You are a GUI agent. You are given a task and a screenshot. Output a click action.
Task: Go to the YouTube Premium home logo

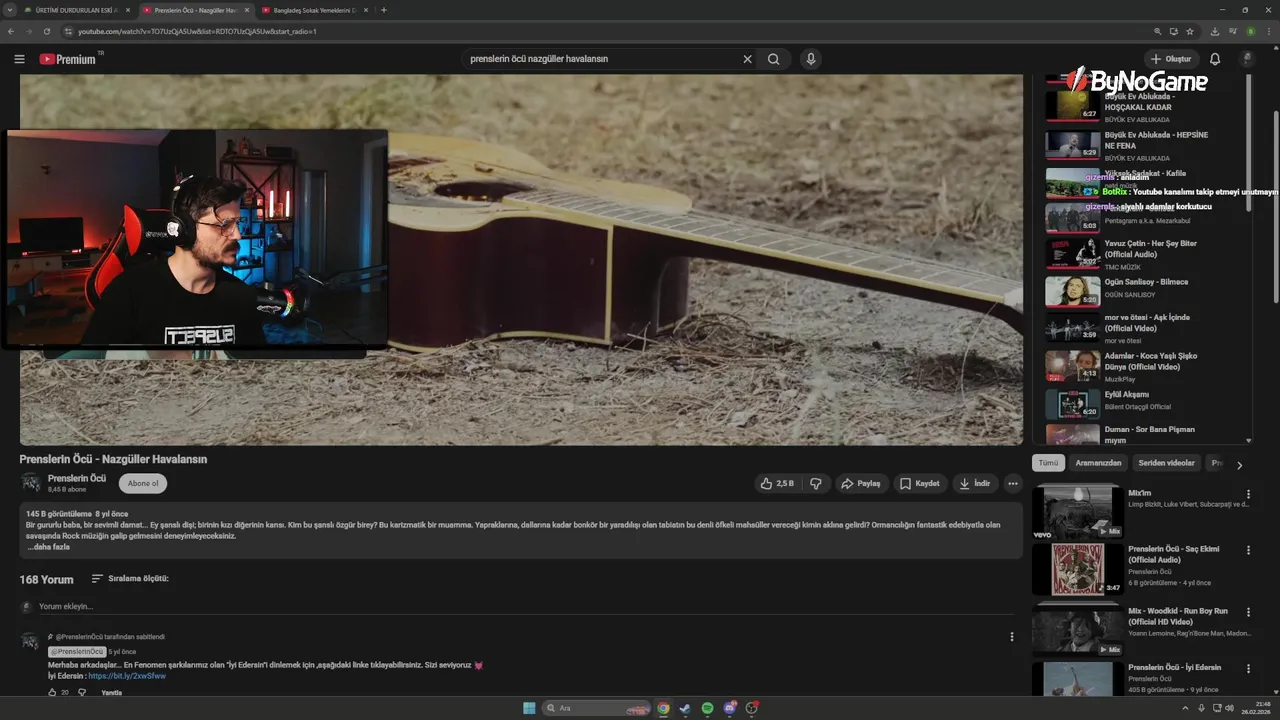[x=70, y=59]
